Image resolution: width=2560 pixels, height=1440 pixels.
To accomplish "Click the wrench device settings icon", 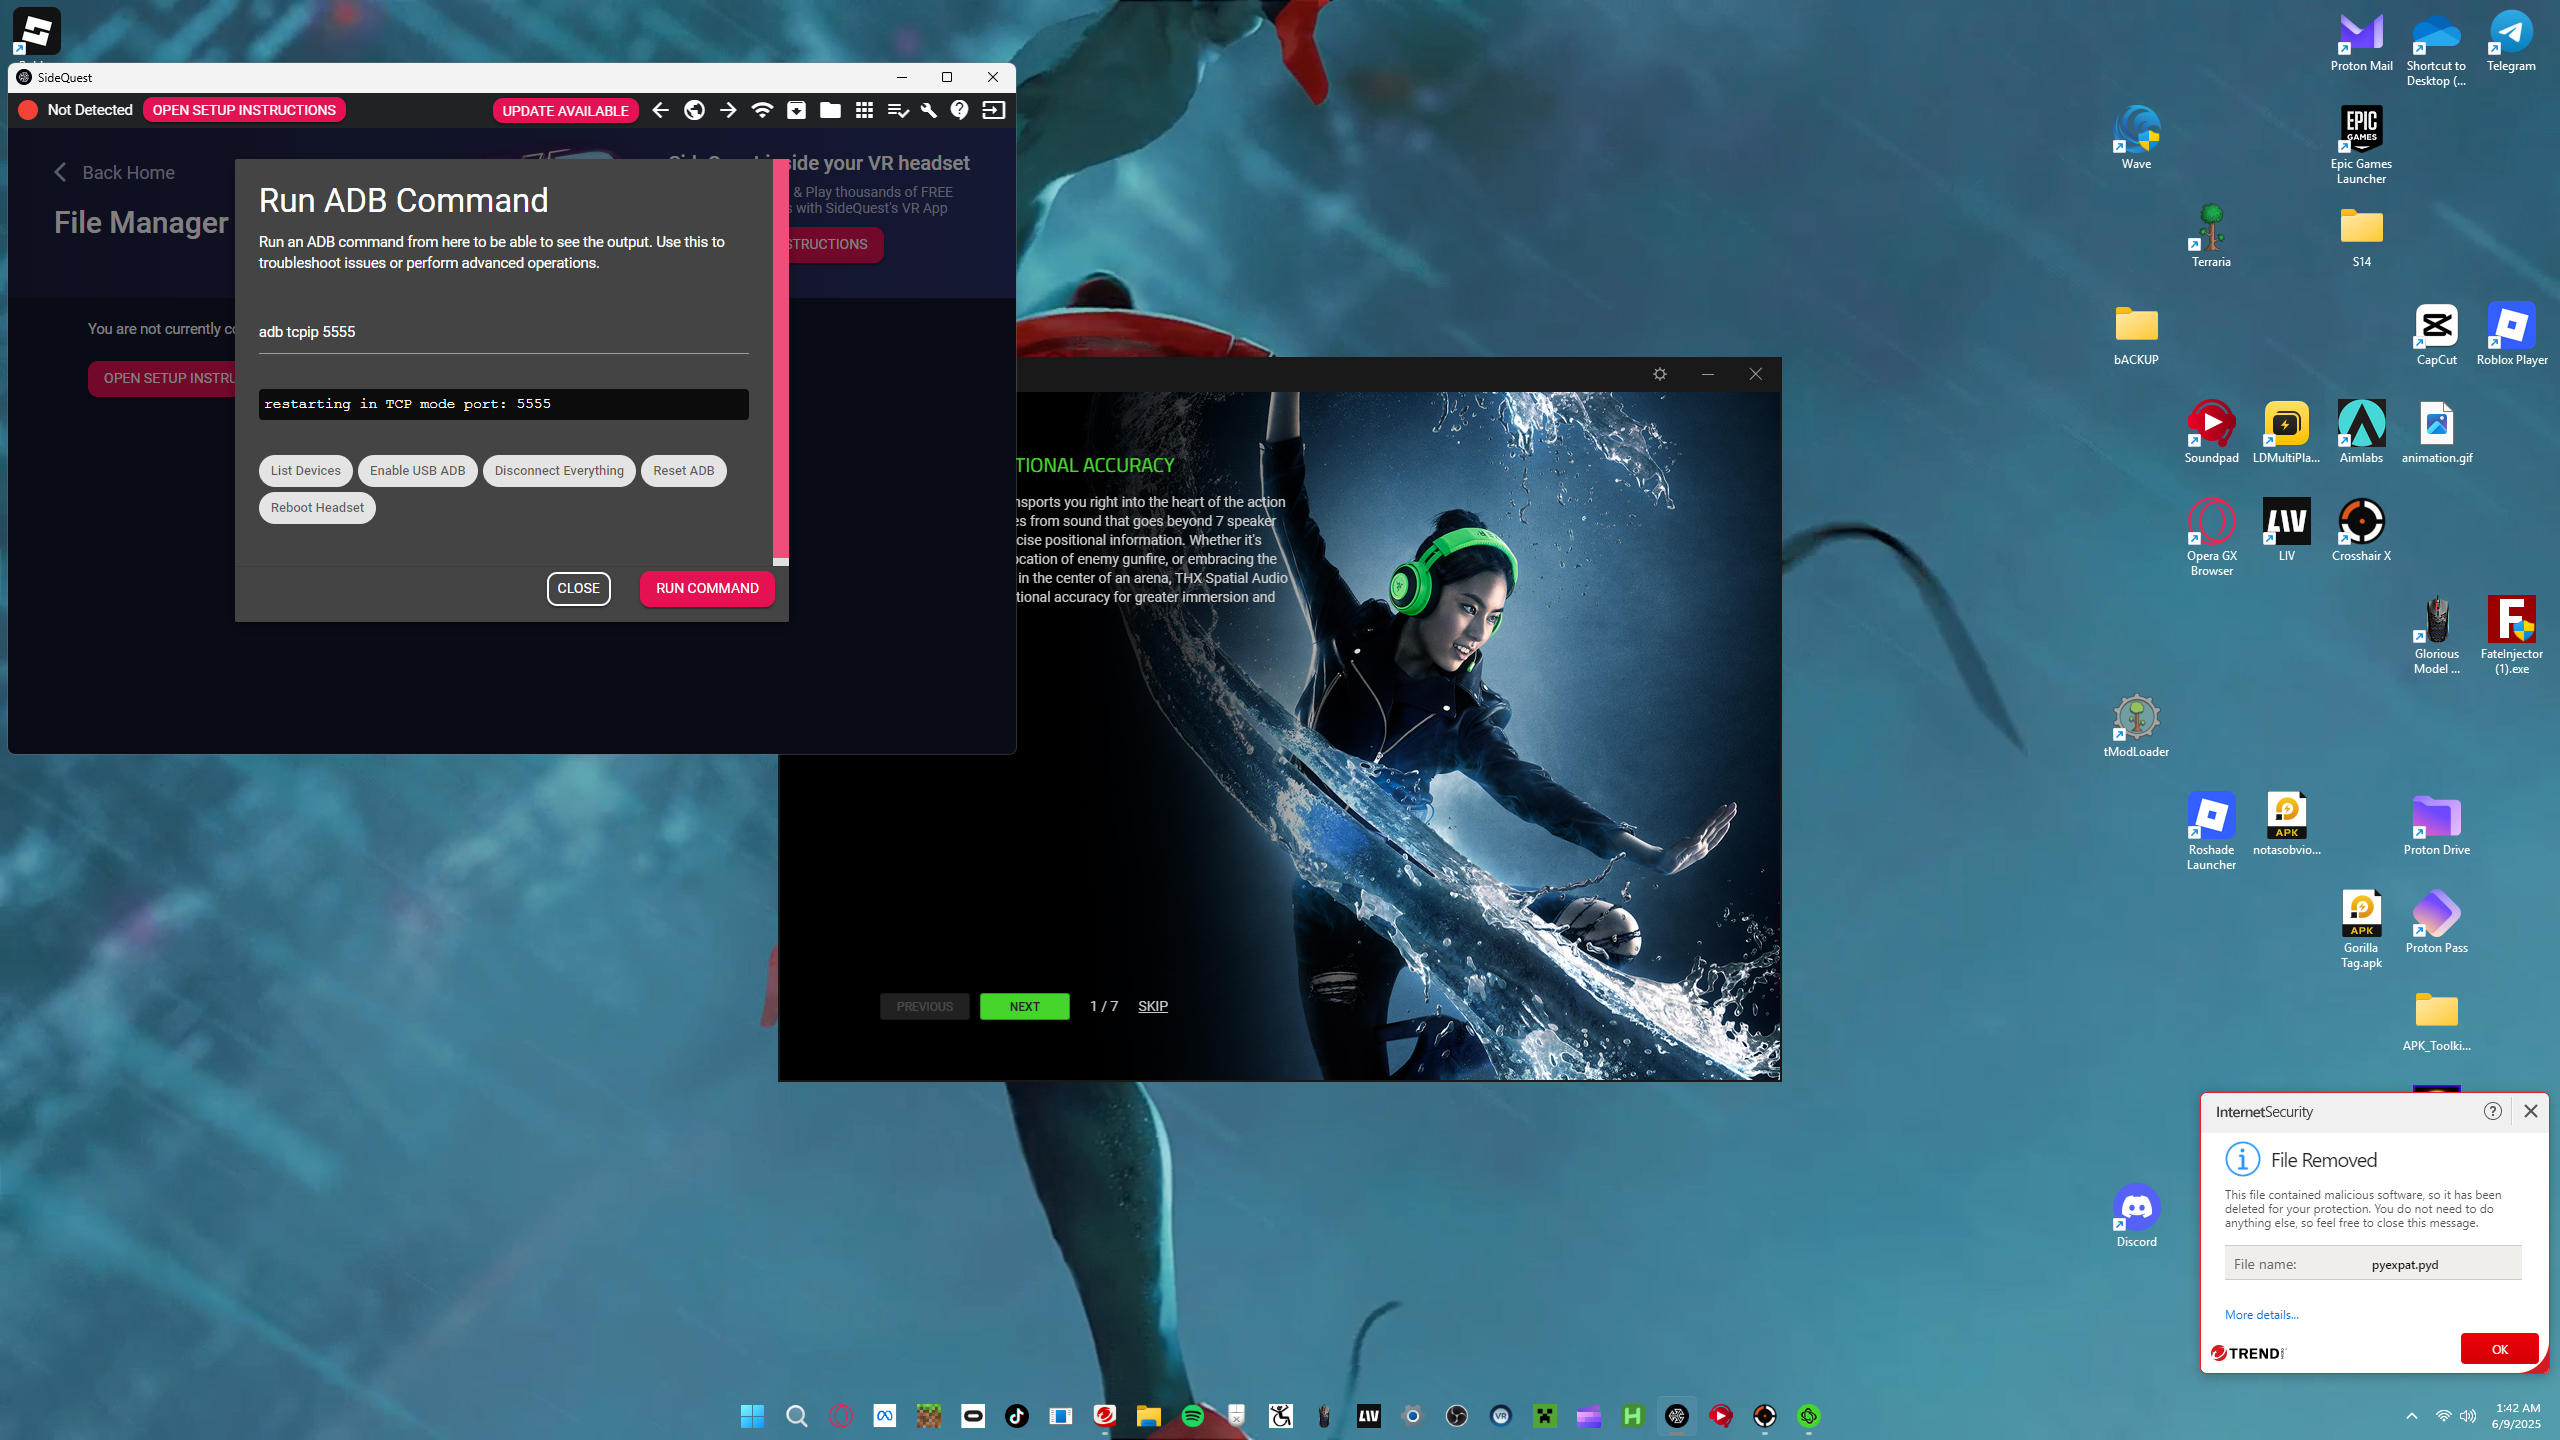I will tap(928, 110).
